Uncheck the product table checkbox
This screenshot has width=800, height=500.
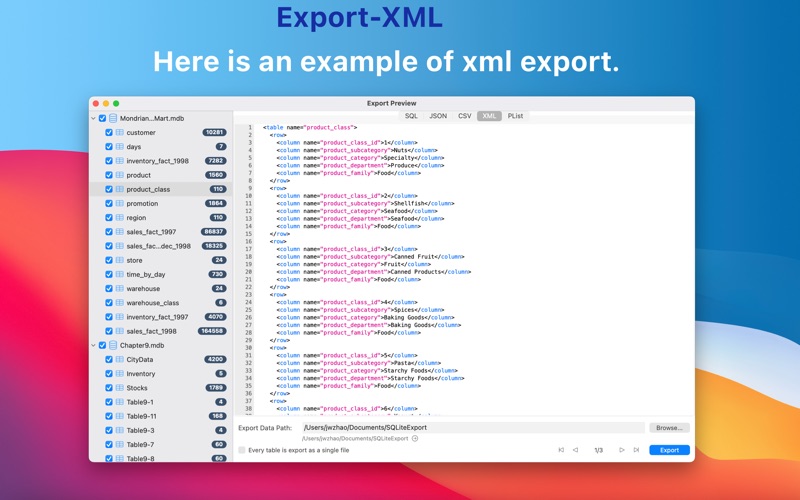[109, 175]
